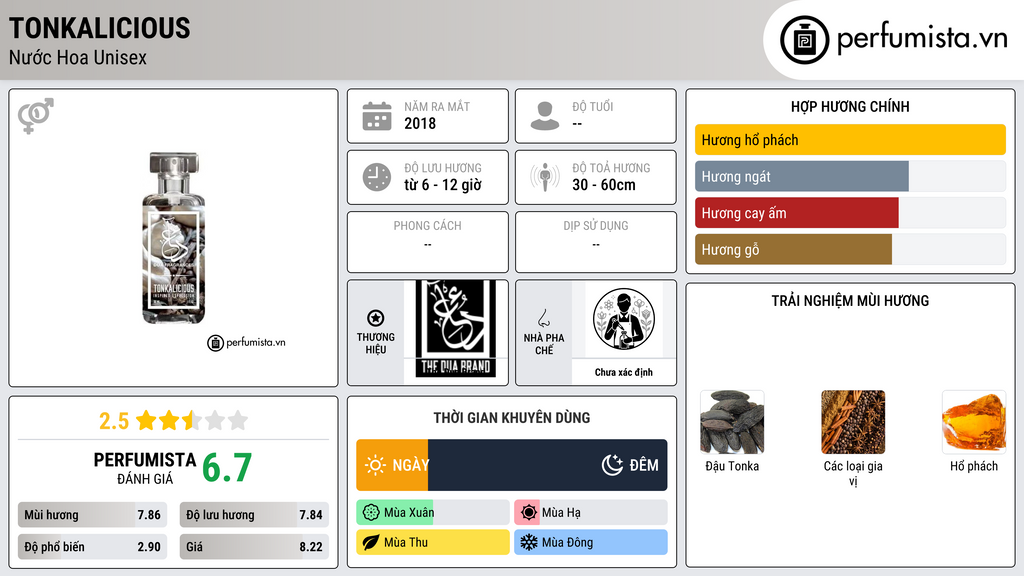1024x576 pixels.
Task: Select the Mùa Đông season bar
Action: pyautogui.click(x=591, y=542)
